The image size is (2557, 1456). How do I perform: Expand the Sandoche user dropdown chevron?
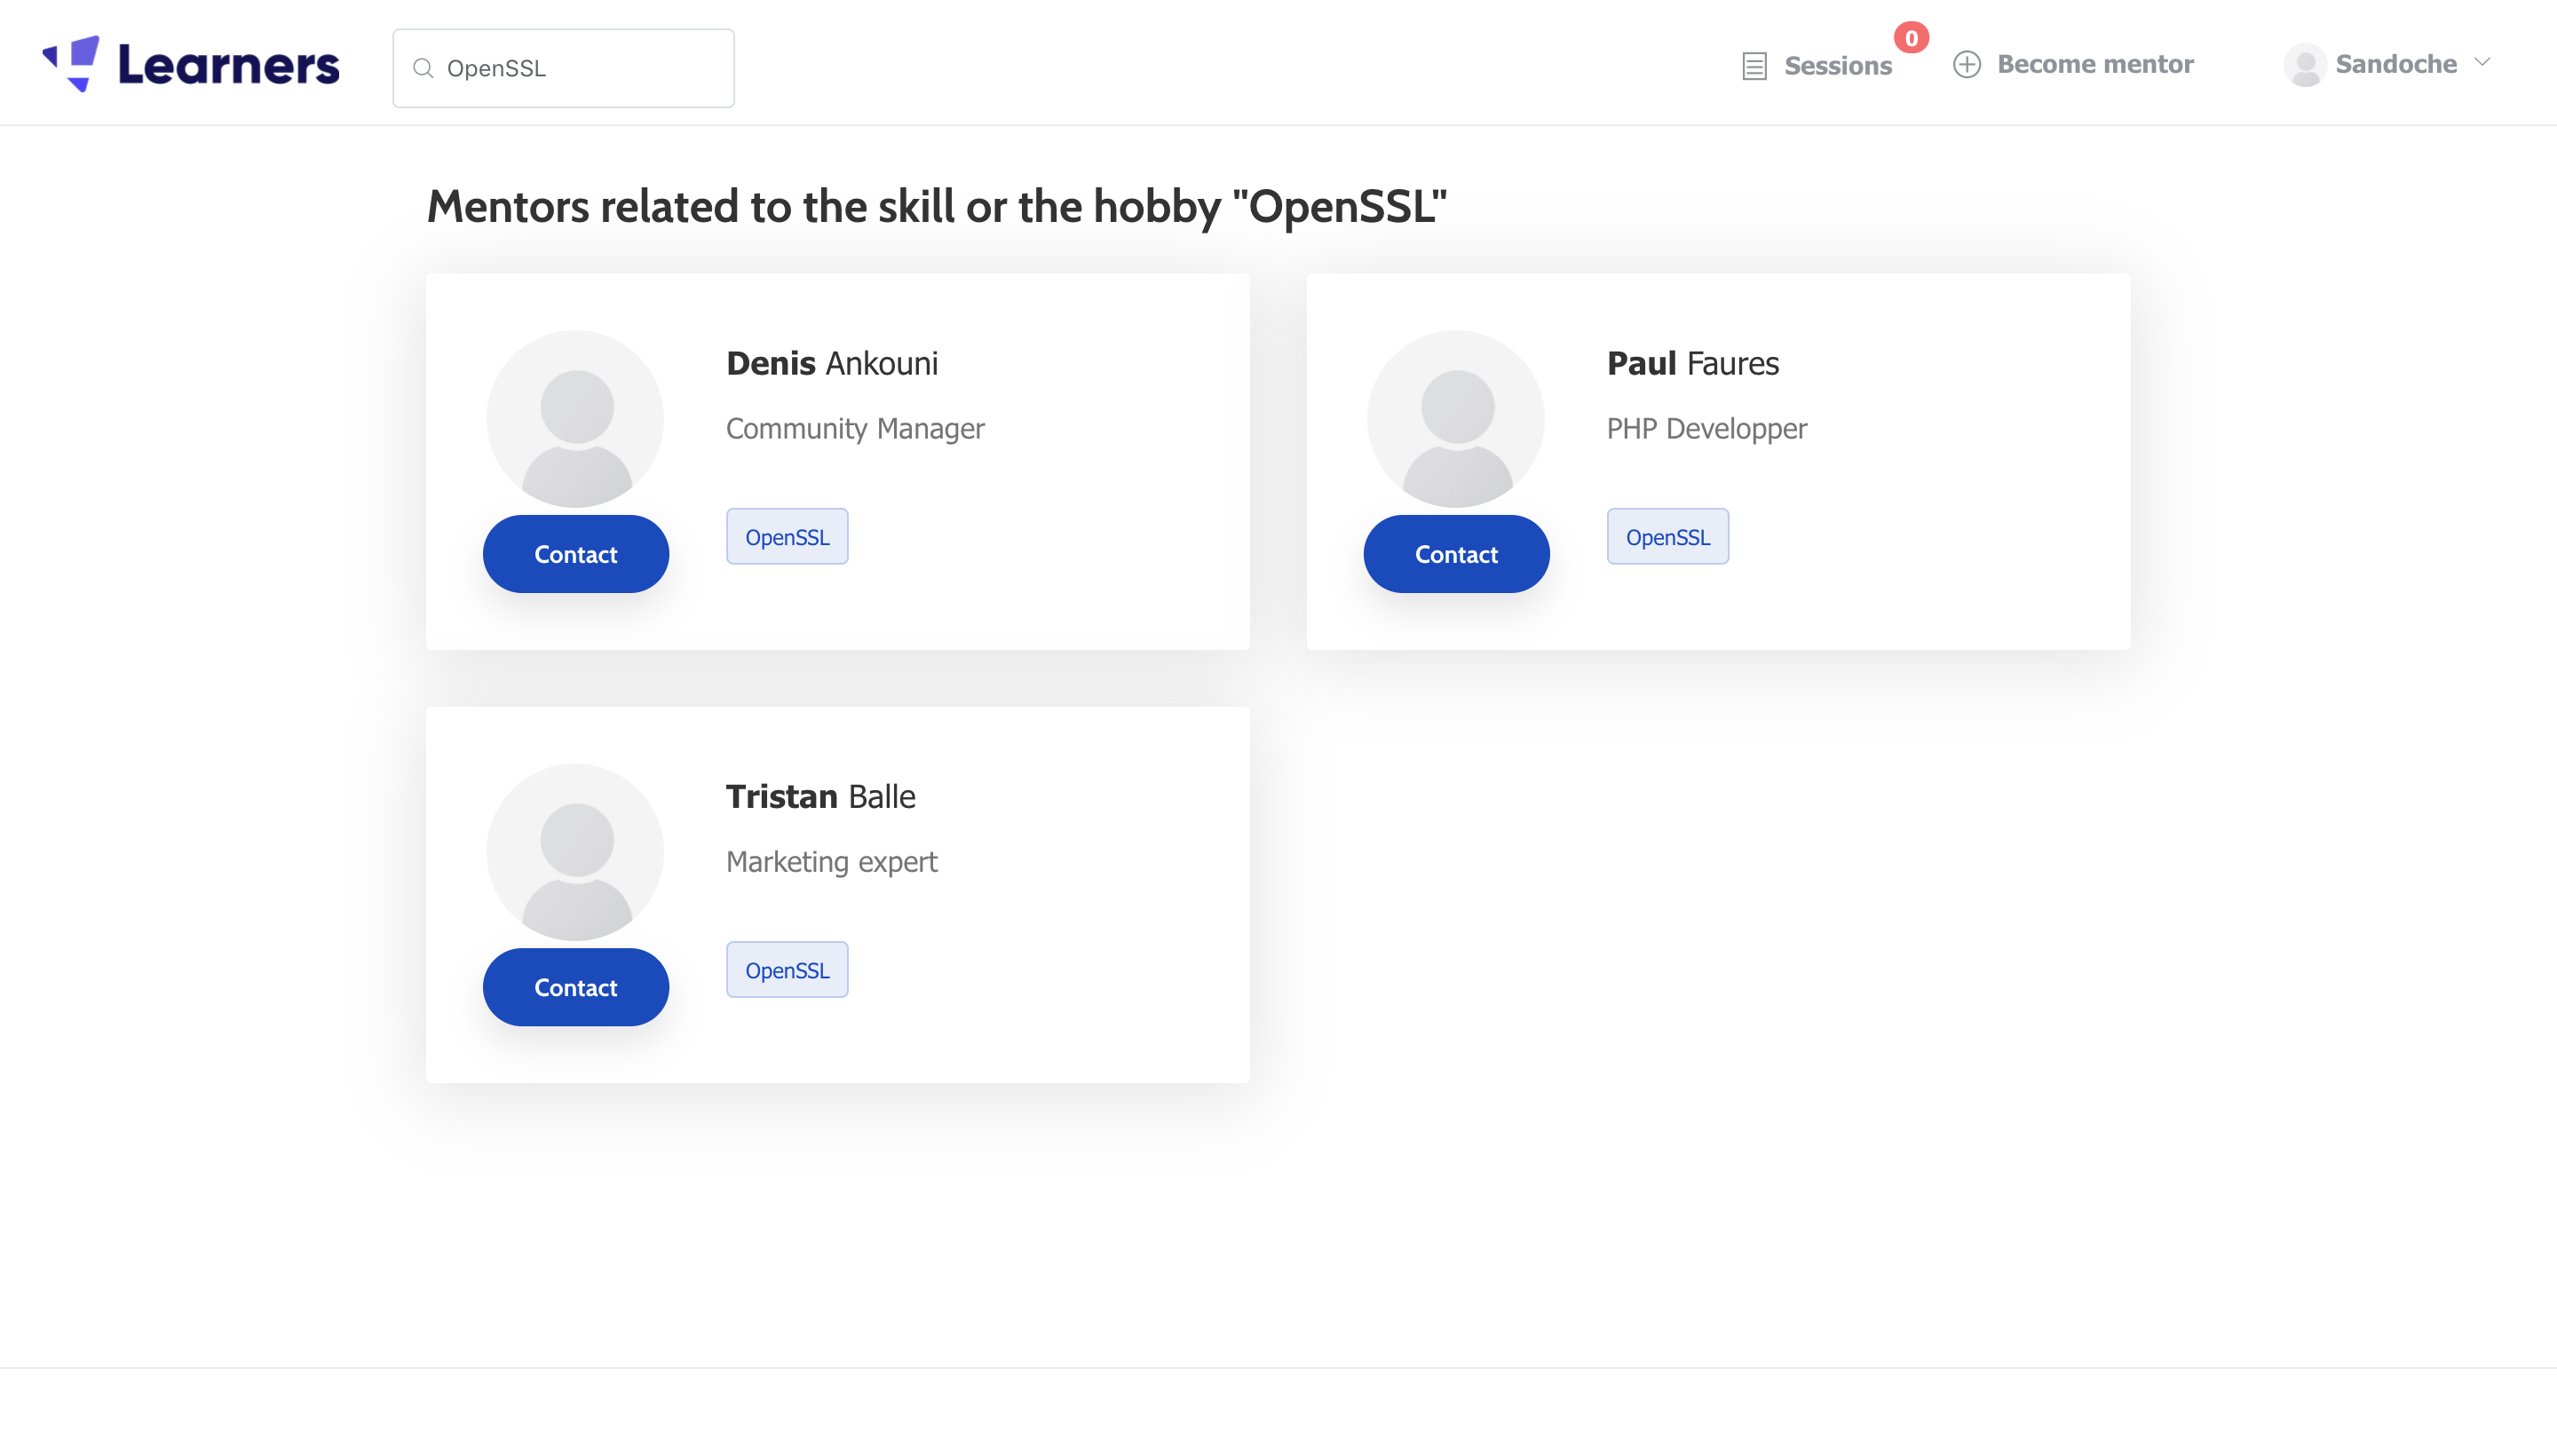pos(2482,62)
